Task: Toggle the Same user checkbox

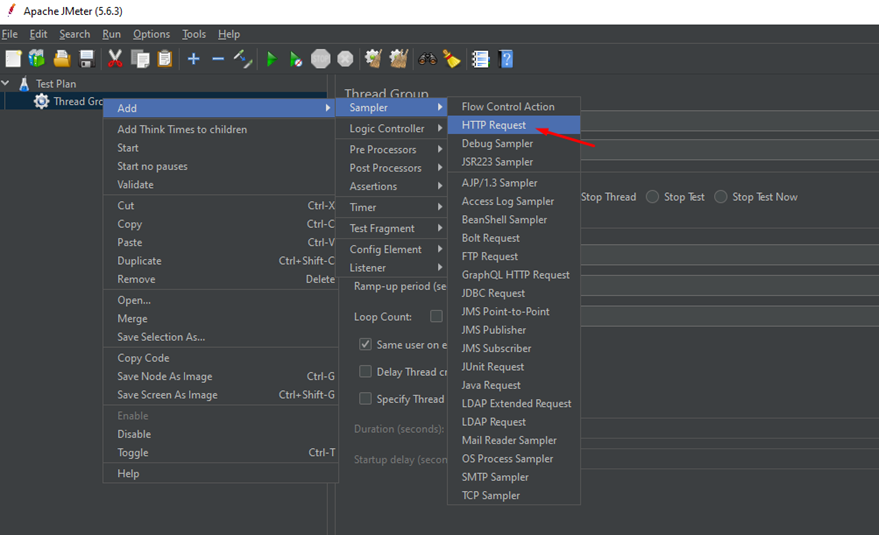Action: (x=365, y=345)
